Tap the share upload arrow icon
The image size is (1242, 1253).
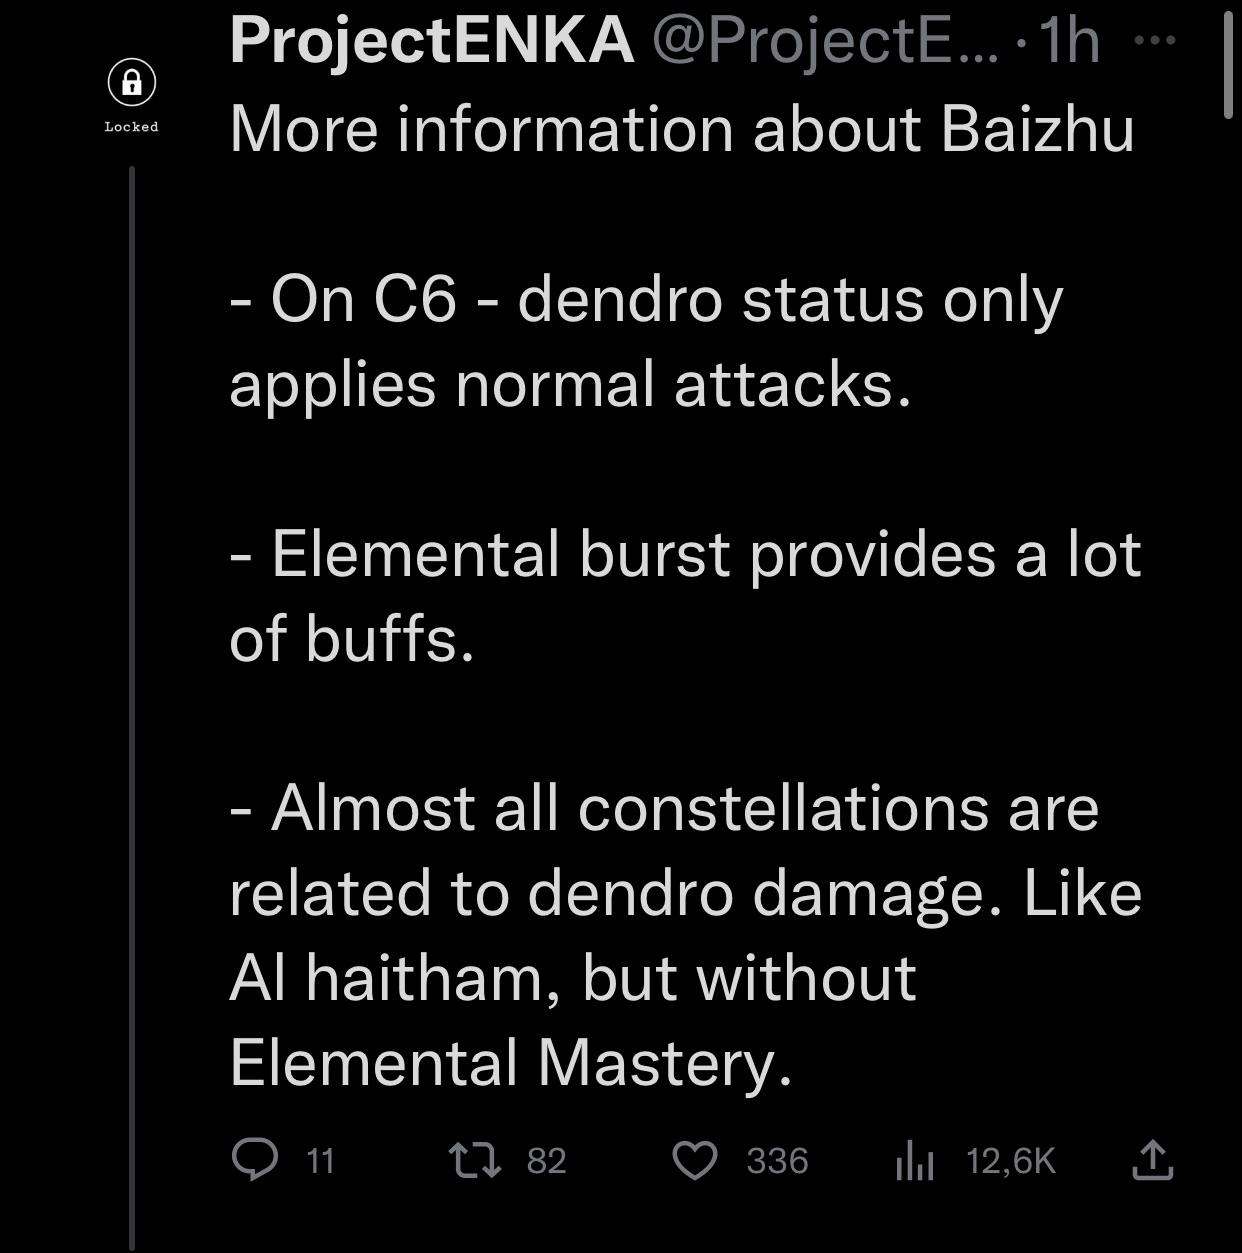click(1152, 1160)
